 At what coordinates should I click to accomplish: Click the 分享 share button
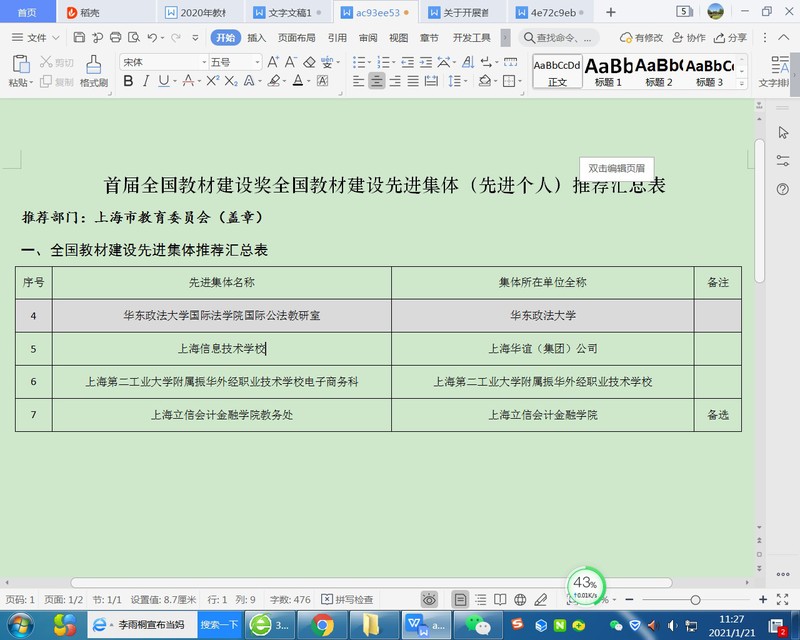[x=729, y=38]
